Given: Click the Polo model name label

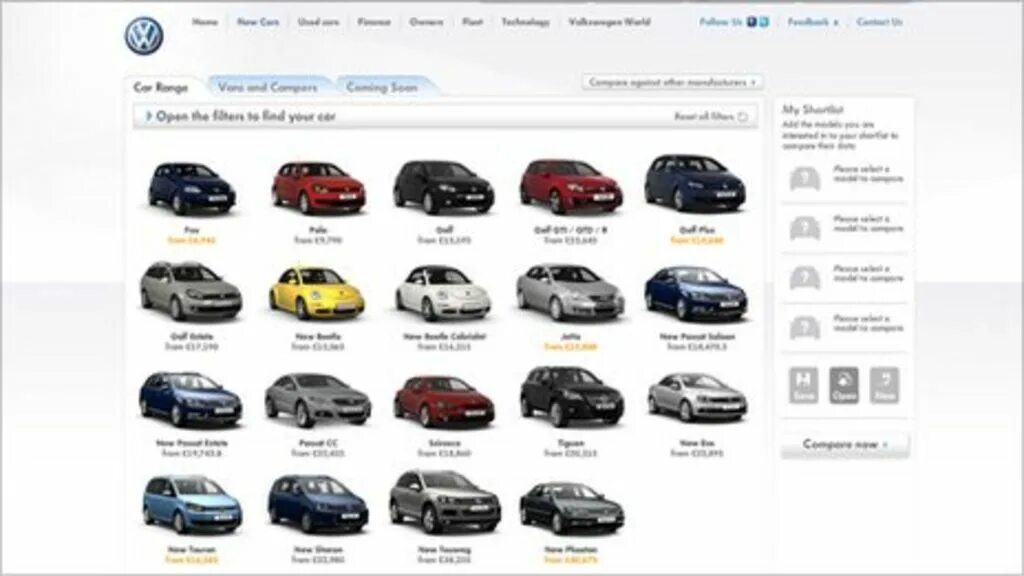Looking at the screenshot, I should (x=318, y=230).
